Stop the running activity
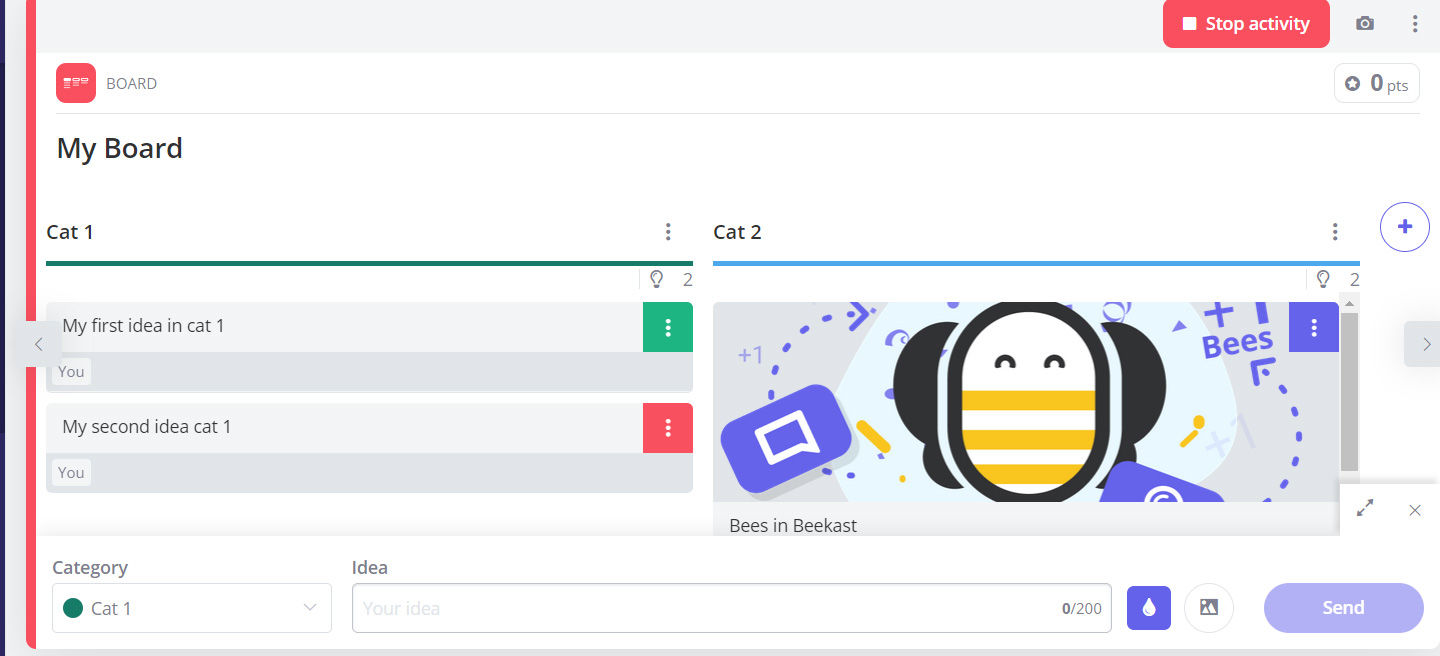Screen dimensions: 1440x656 point(1246,24)
